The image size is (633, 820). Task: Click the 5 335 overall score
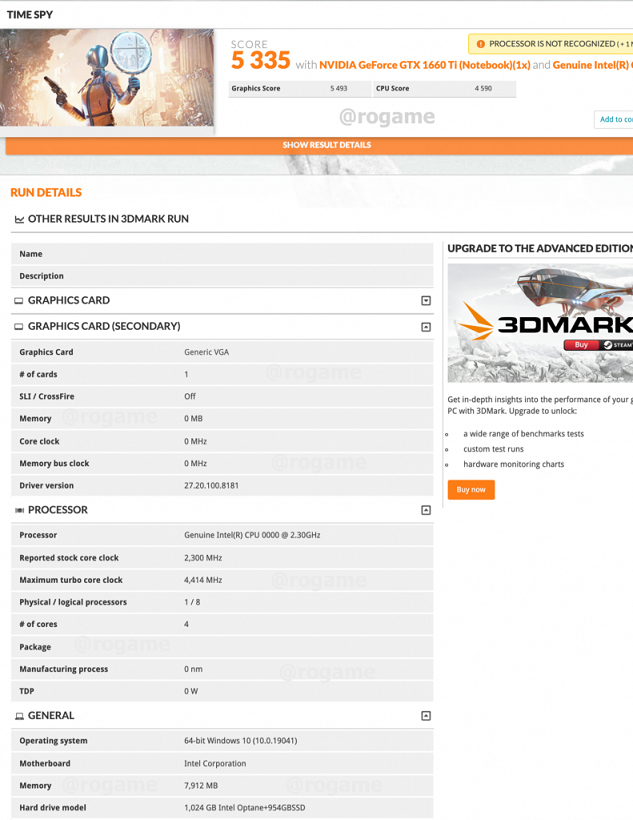[x=261, y=60]
